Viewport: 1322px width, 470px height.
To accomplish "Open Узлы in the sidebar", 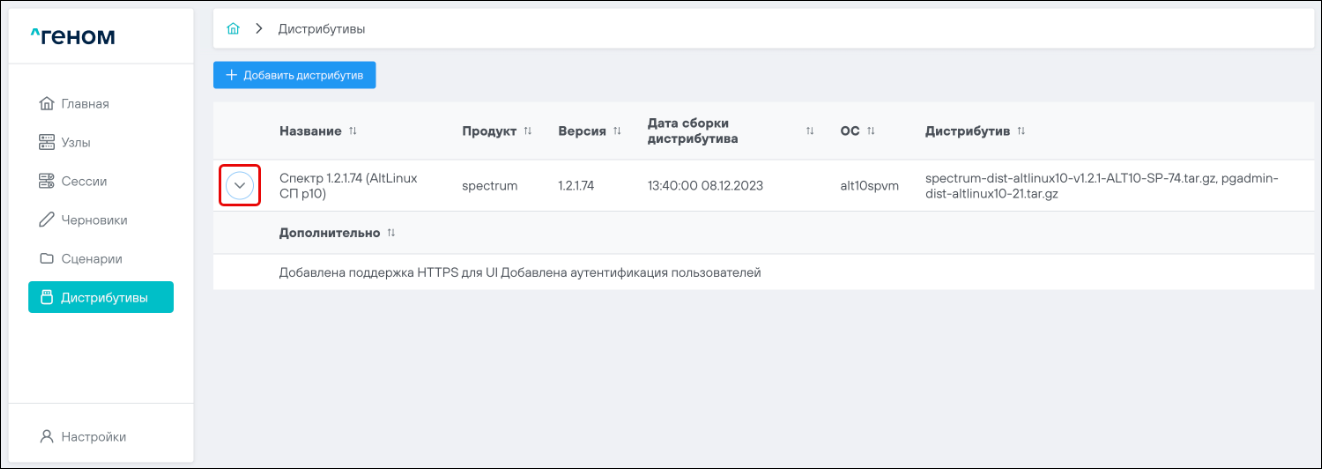I will 76,143.
